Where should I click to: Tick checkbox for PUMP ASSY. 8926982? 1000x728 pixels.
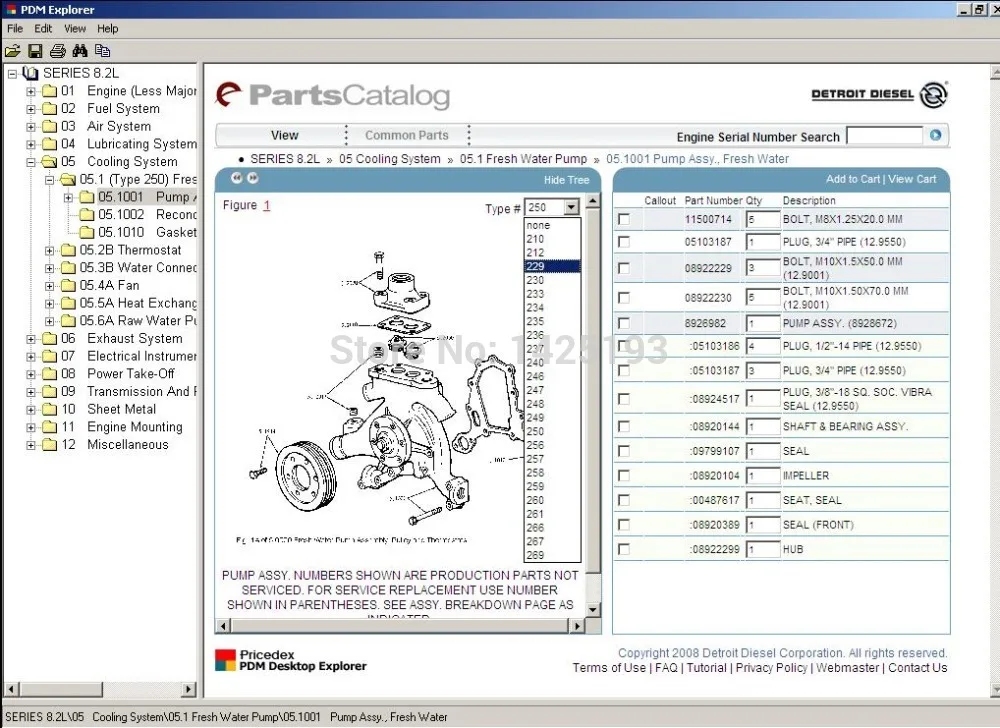point(624,323)
